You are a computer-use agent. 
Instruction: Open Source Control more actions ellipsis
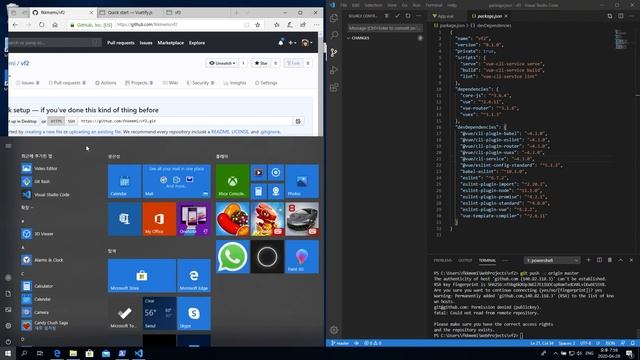click(418, 16)
